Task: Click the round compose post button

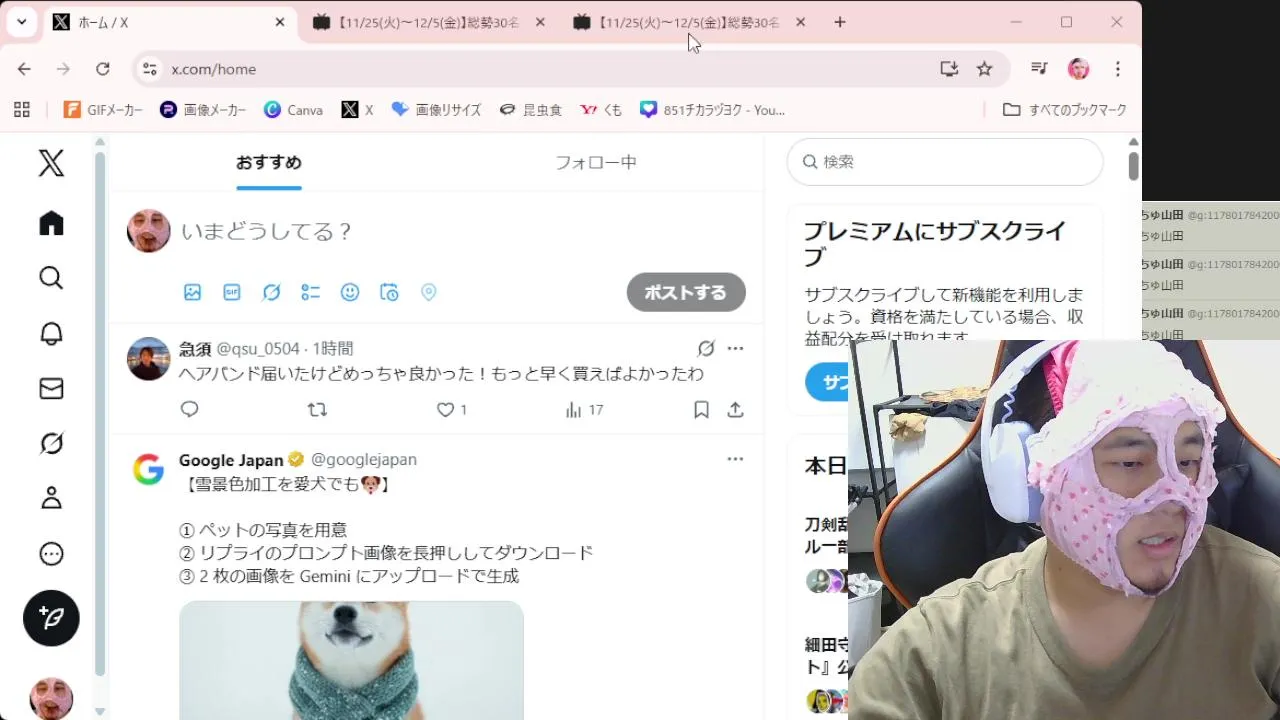Action: pos(51,618)
